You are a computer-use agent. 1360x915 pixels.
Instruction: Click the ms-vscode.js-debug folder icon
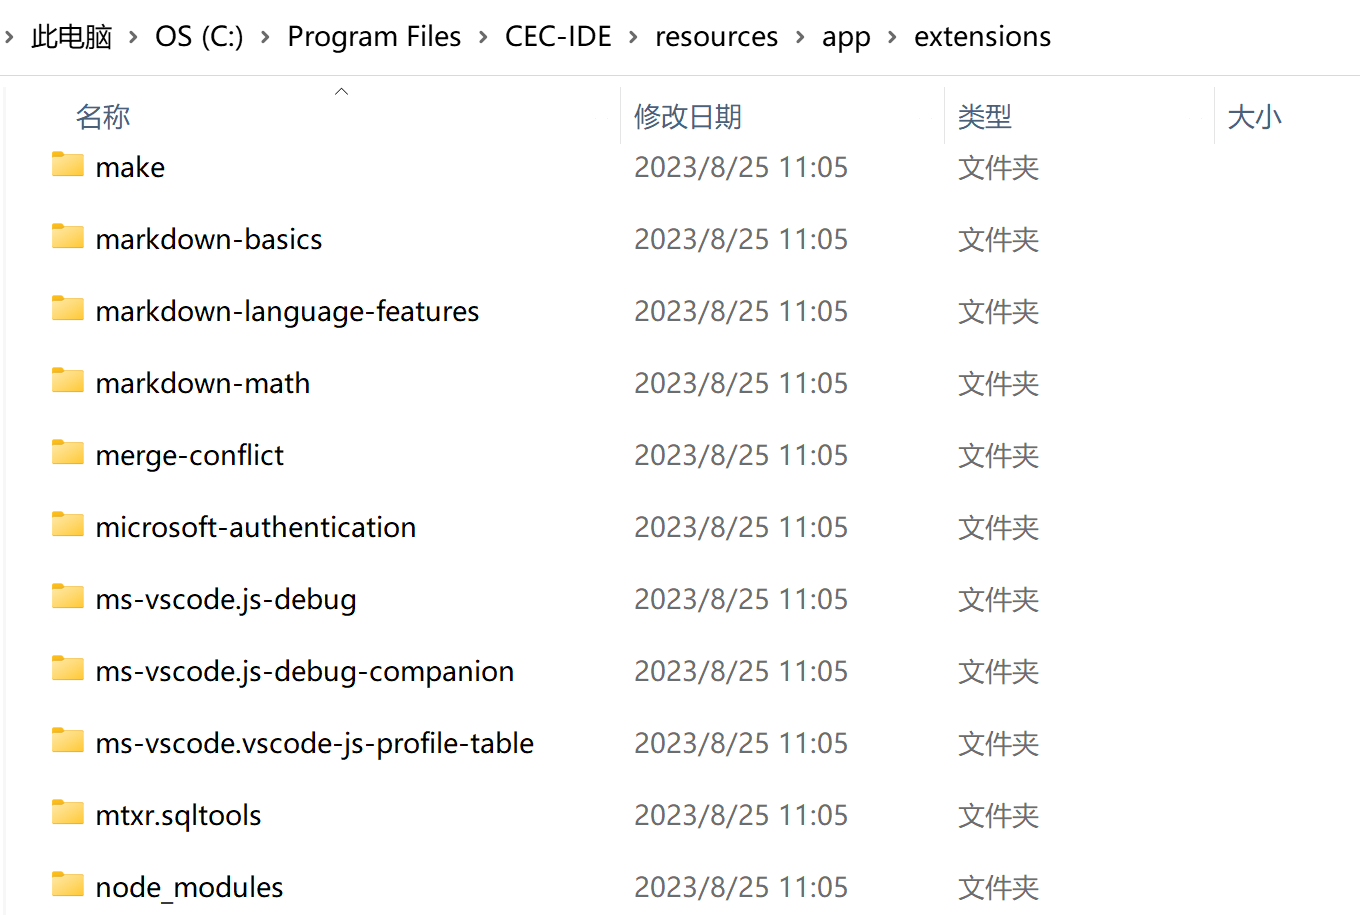coord(68,596)
